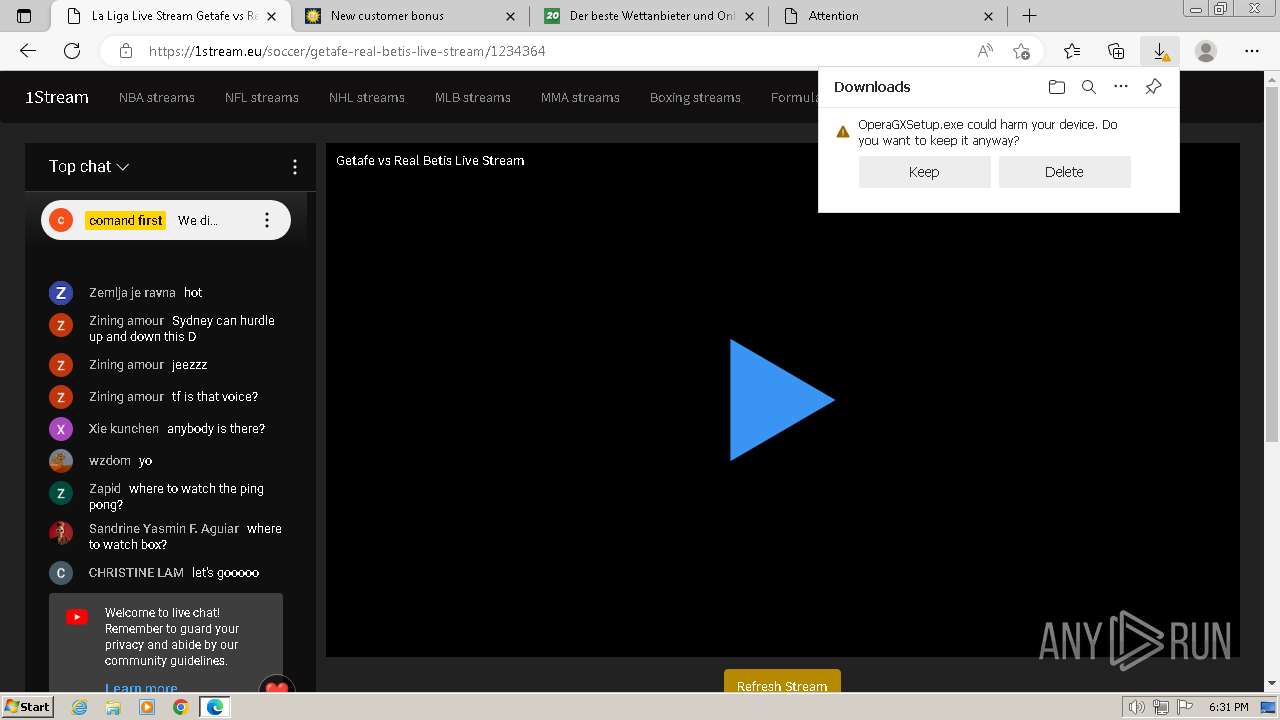Open File Explorer from taskbar

(113, 707)
